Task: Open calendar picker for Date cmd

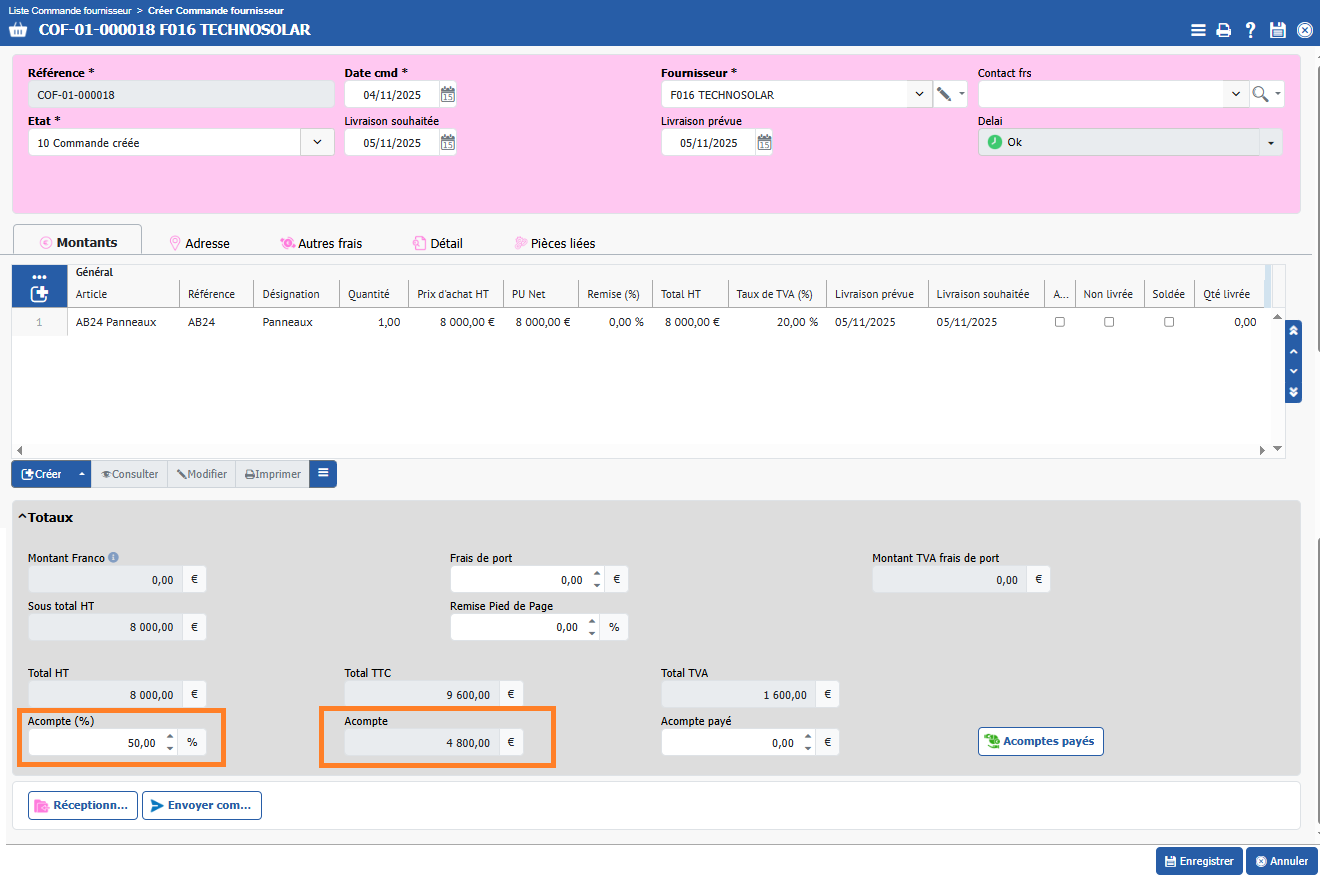Action: [x=448, y=95]
